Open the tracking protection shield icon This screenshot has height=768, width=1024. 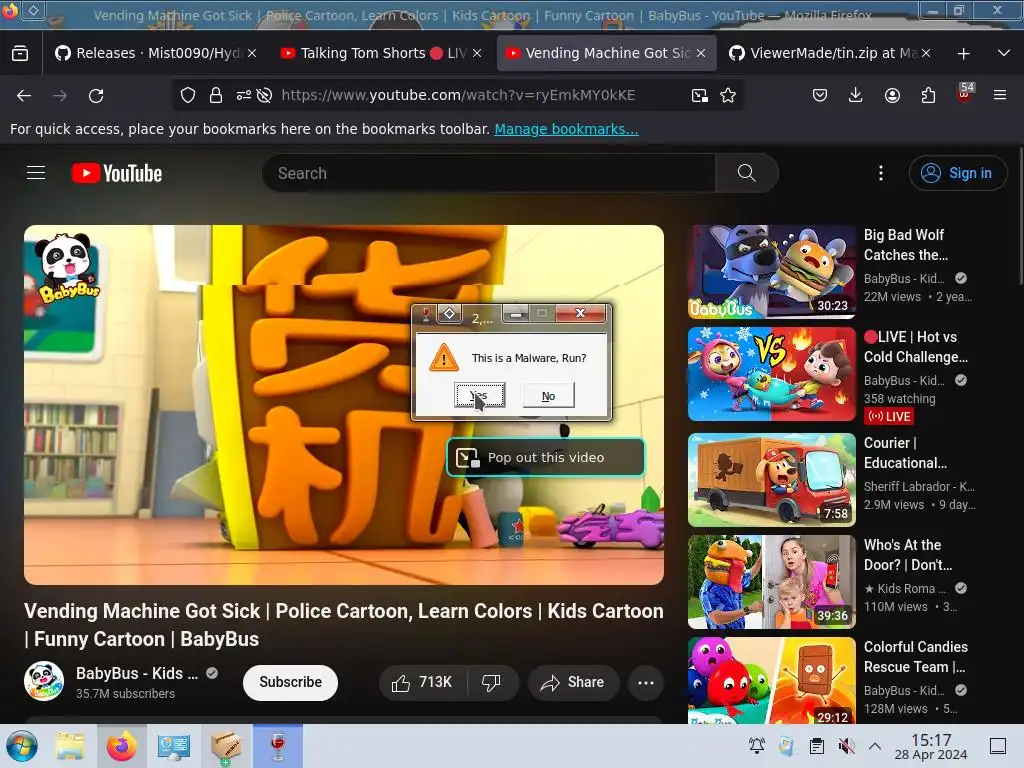pyautogui.click(x=188, y=95)
